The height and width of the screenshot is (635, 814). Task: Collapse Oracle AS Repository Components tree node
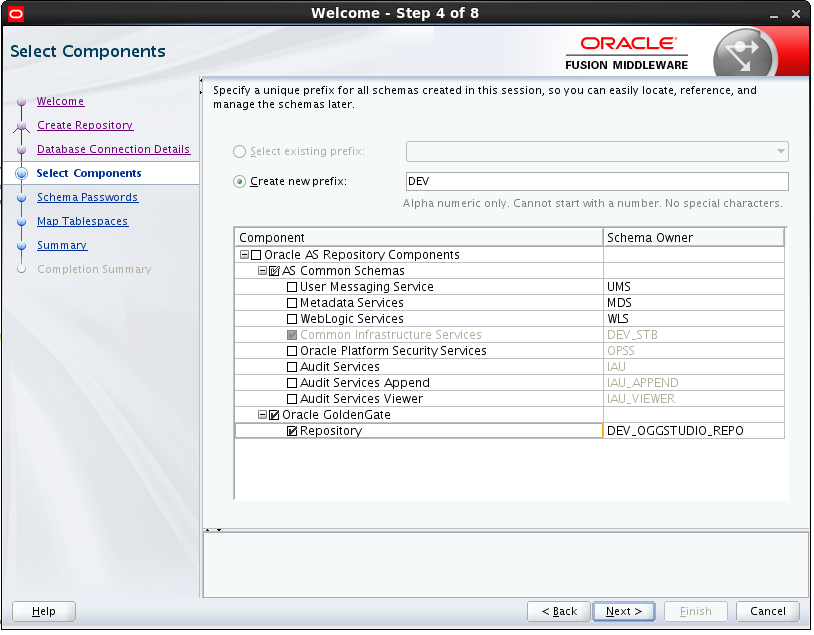tap(245, 255)
